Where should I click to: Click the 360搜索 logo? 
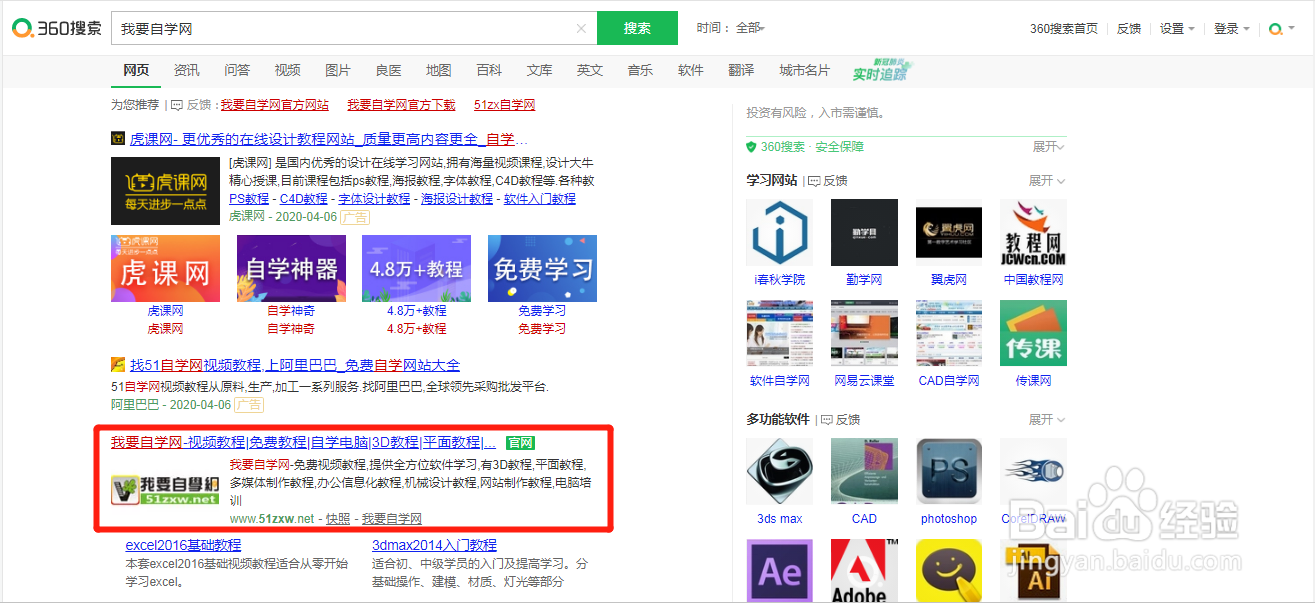[x=57, y=28]
